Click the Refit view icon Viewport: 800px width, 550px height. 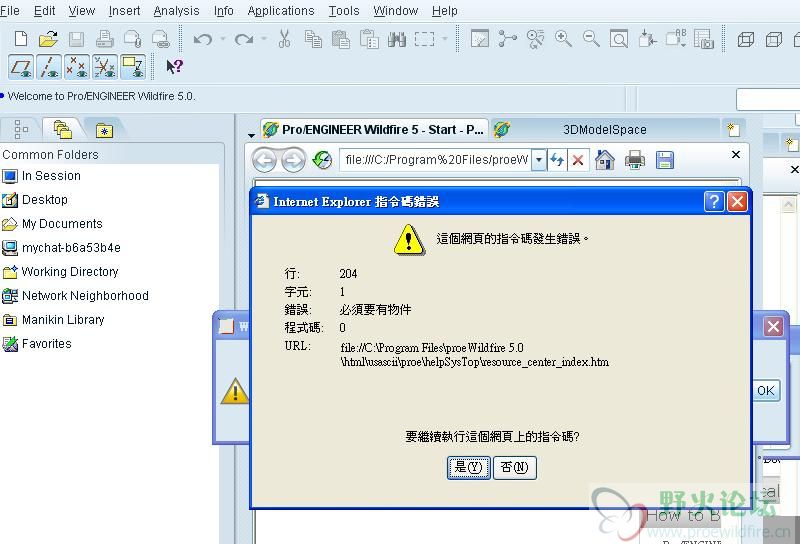coord(619,39)
